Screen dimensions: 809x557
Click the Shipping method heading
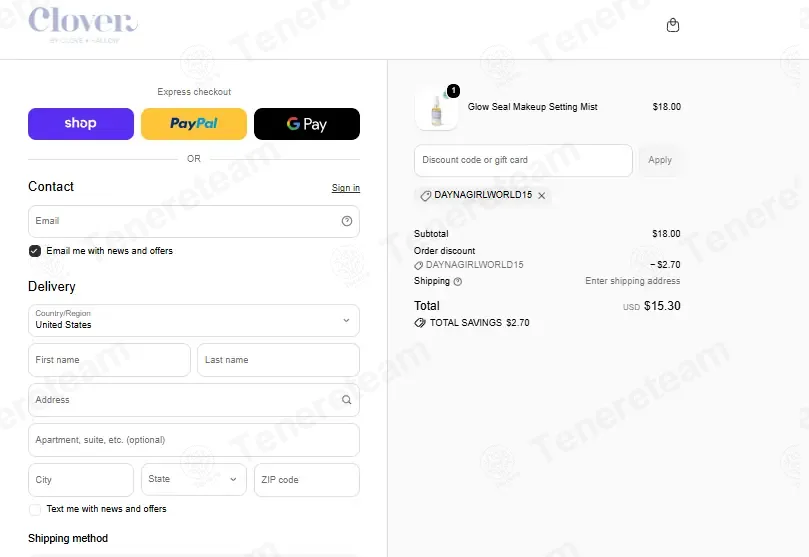[x=68, y=538]
